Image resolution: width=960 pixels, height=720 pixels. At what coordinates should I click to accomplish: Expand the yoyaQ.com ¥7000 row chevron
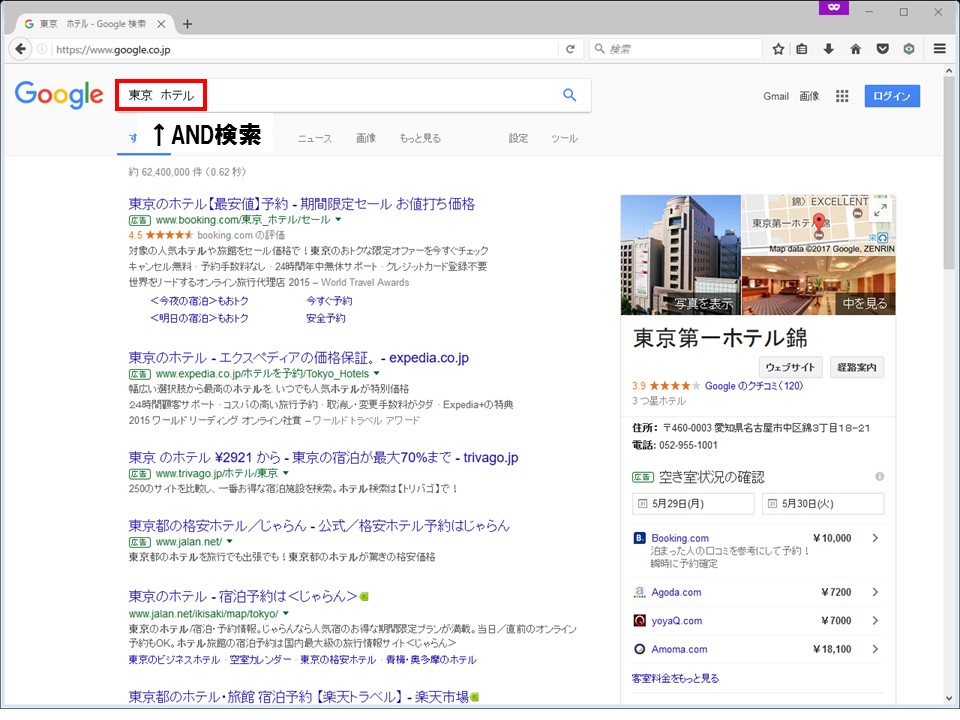coord(876,620)
